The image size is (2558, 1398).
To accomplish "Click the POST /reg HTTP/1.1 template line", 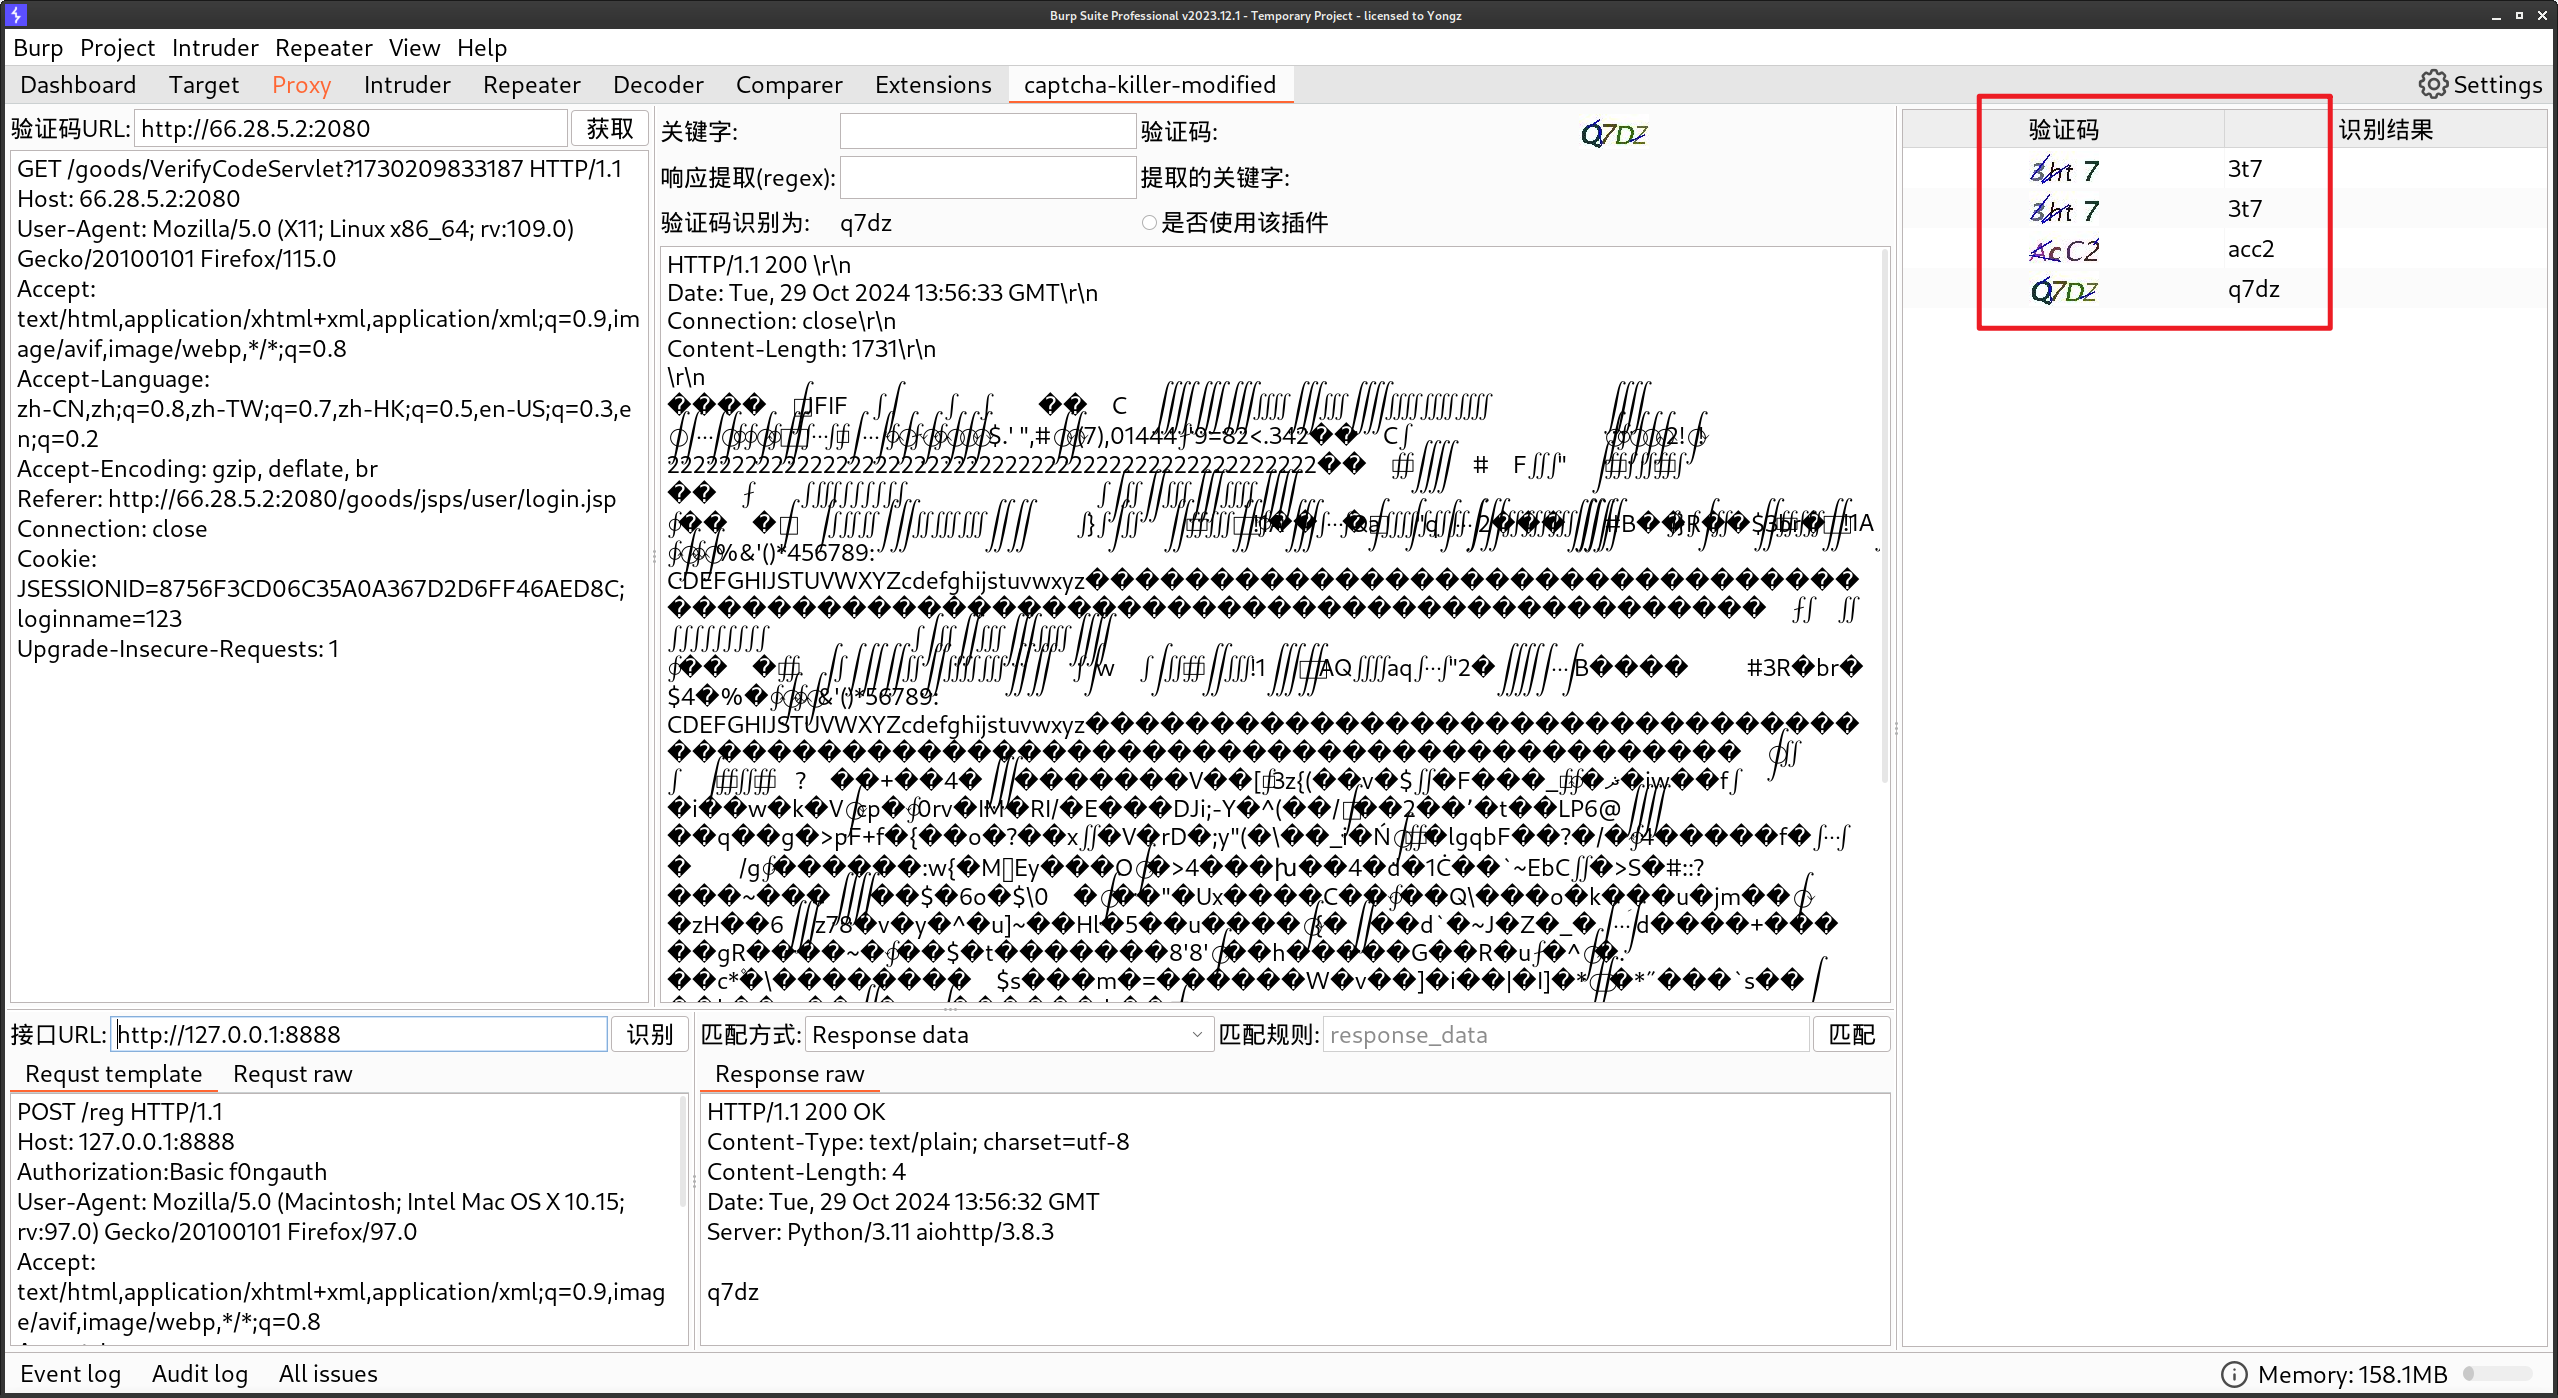I will [120, 1112].
